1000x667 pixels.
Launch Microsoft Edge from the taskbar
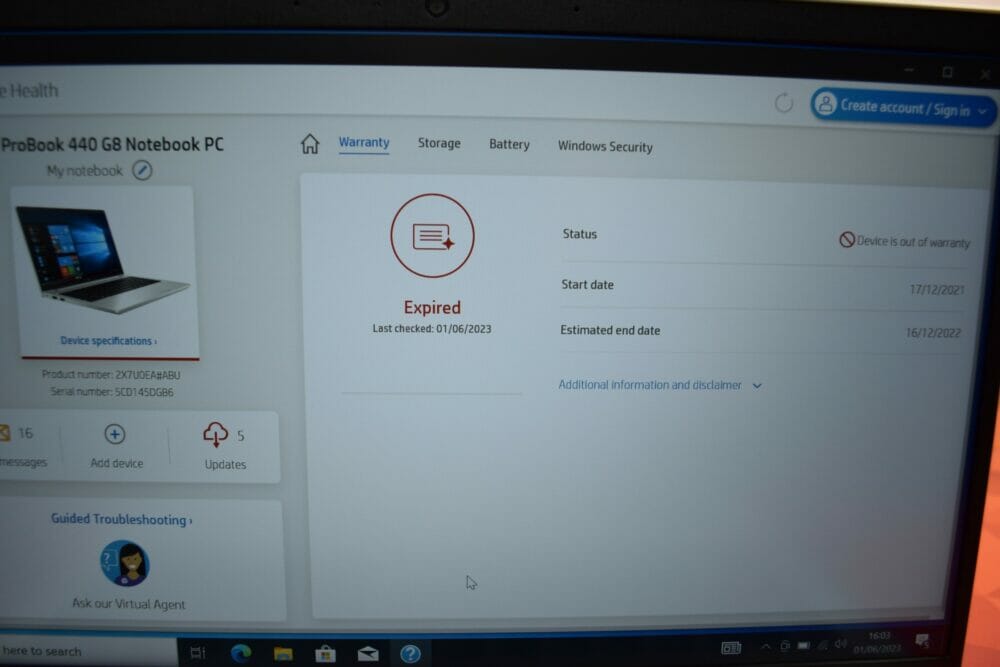[240, 653]
